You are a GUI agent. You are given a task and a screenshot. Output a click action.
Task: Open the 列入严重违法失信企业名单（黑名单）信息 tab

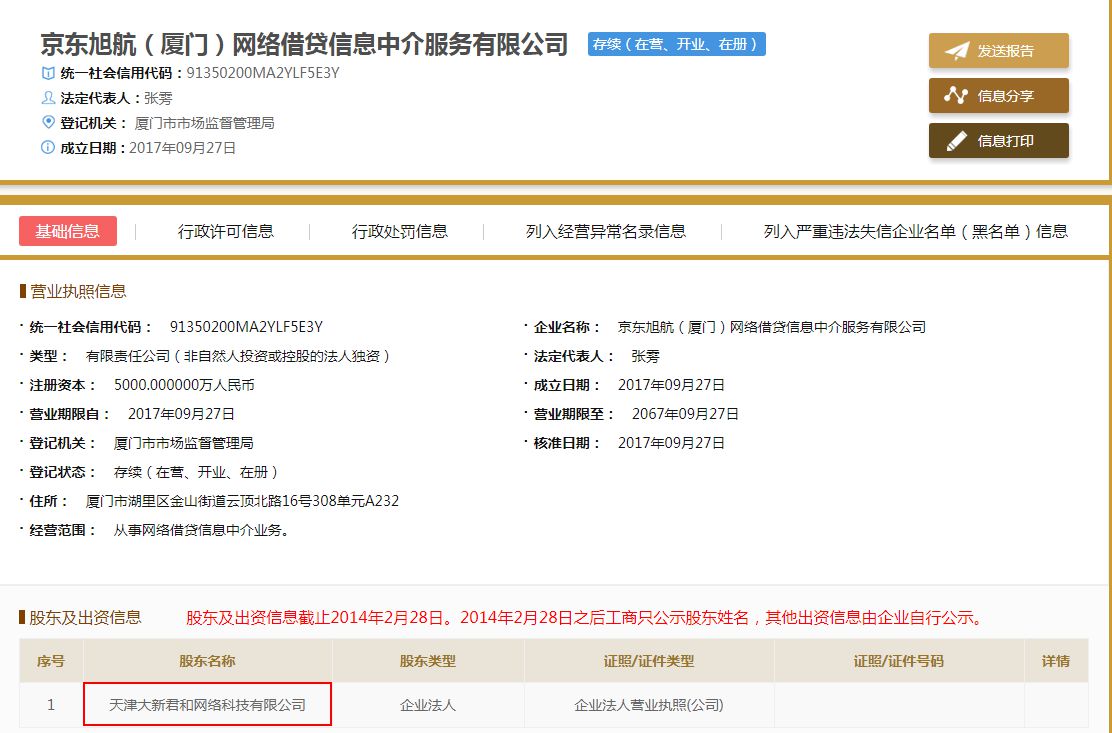[x=916, y=231]
